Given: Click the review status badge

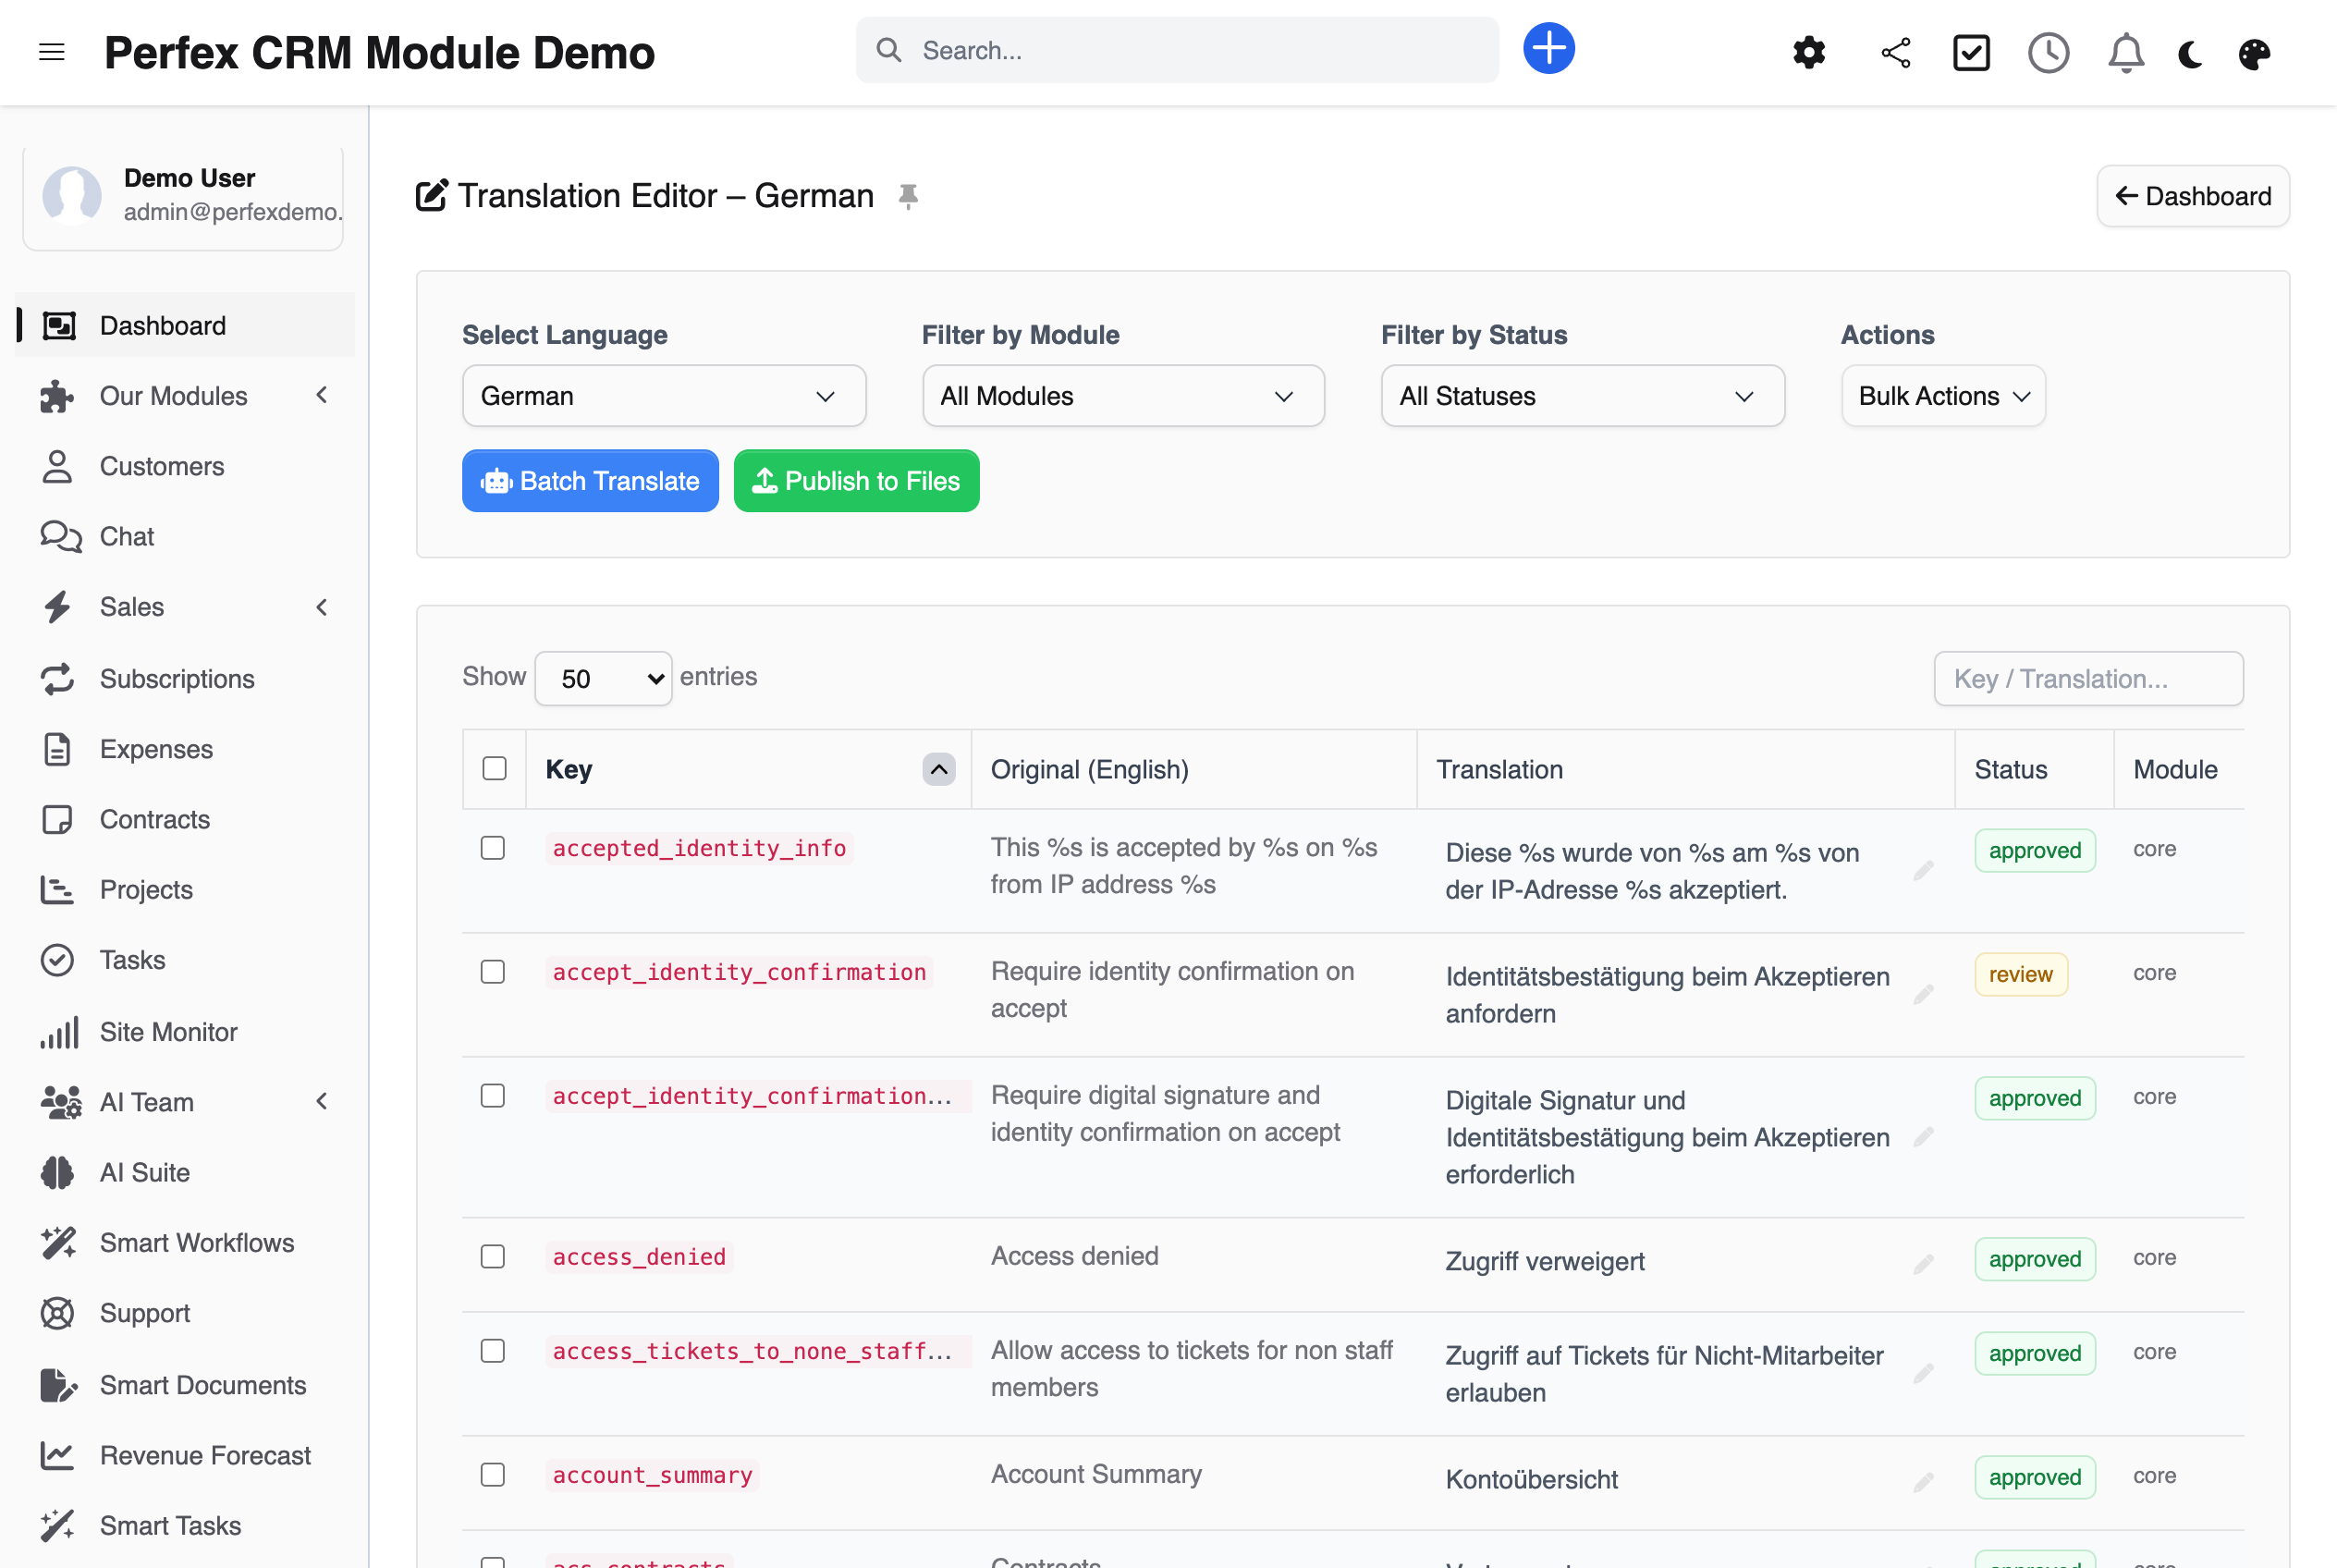Looking at the screenshot, I should [2020, 974].
